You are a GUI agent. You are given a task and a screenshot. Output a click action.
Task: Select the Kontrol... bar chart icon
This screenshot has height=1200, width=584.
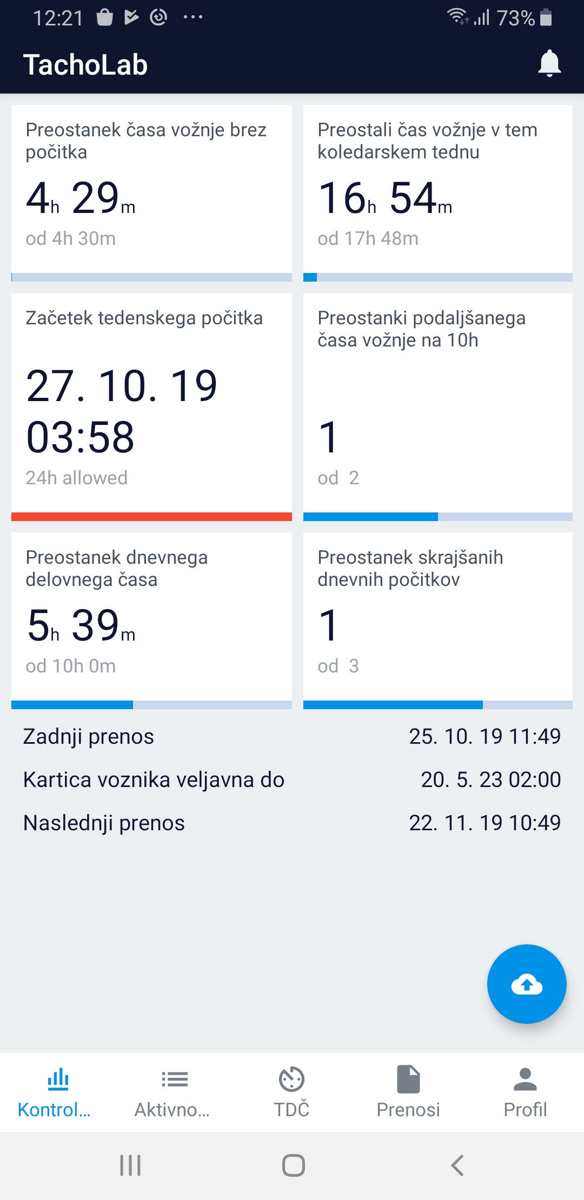pyautogui.click(x=58, y=1079)
